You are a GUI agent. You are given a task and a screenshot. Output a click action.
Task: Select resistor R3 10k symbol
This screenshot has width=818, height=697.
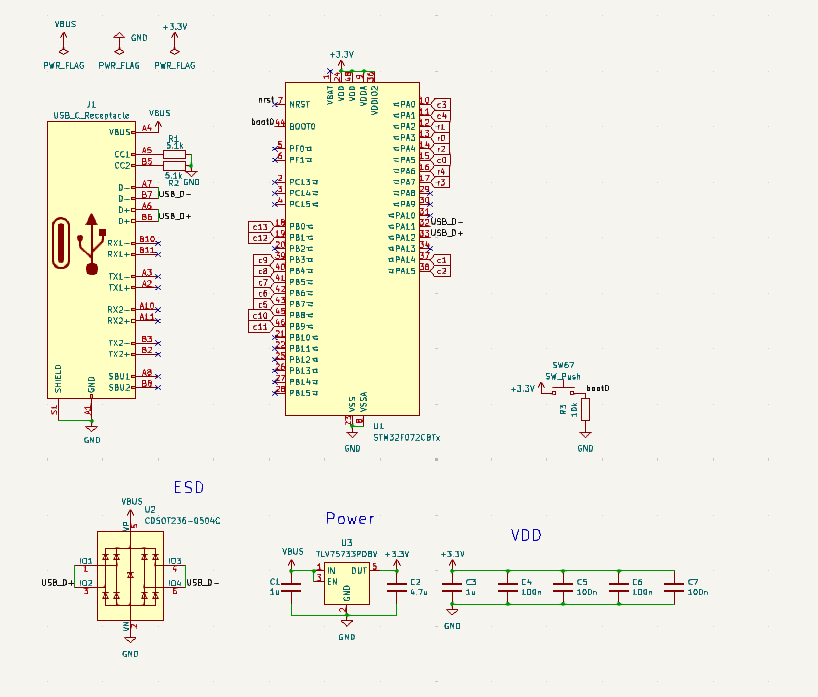tap(586, 409)
